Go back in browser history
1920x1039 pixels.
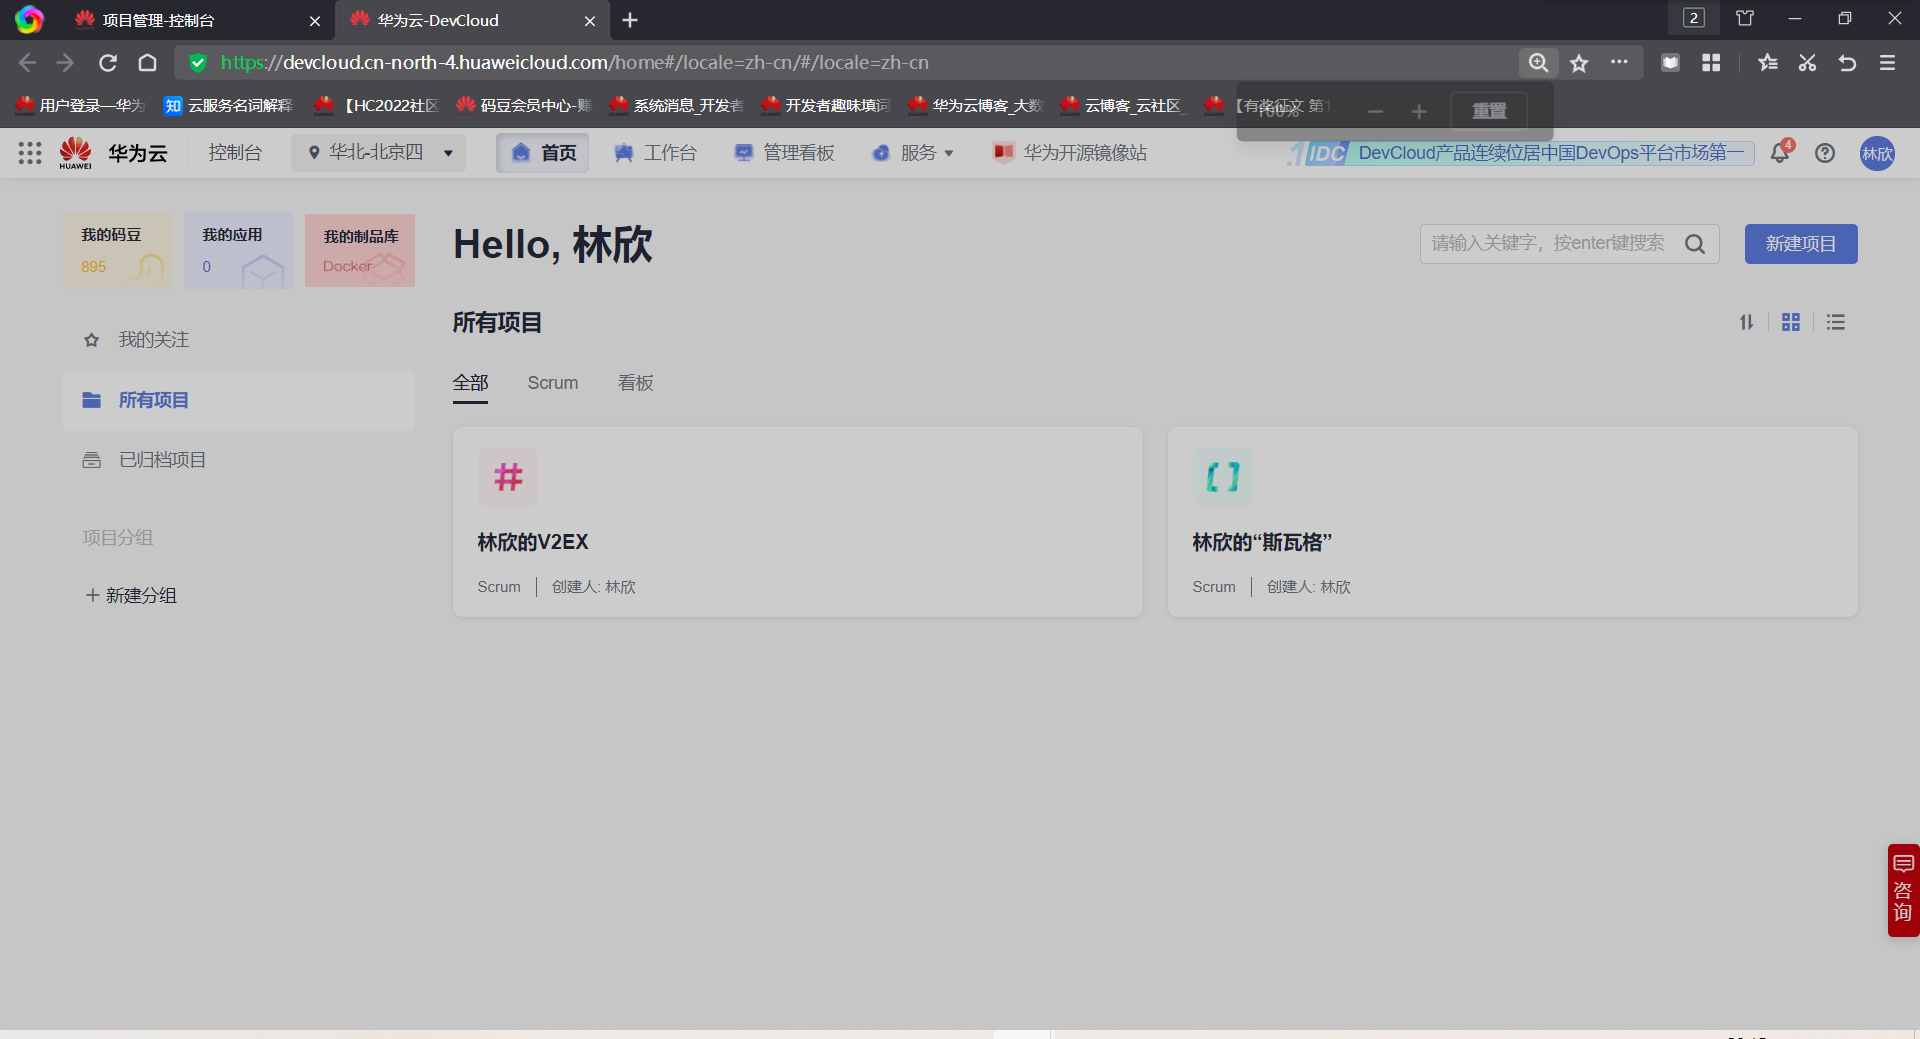pyautogui.click(x=27, y=63)
